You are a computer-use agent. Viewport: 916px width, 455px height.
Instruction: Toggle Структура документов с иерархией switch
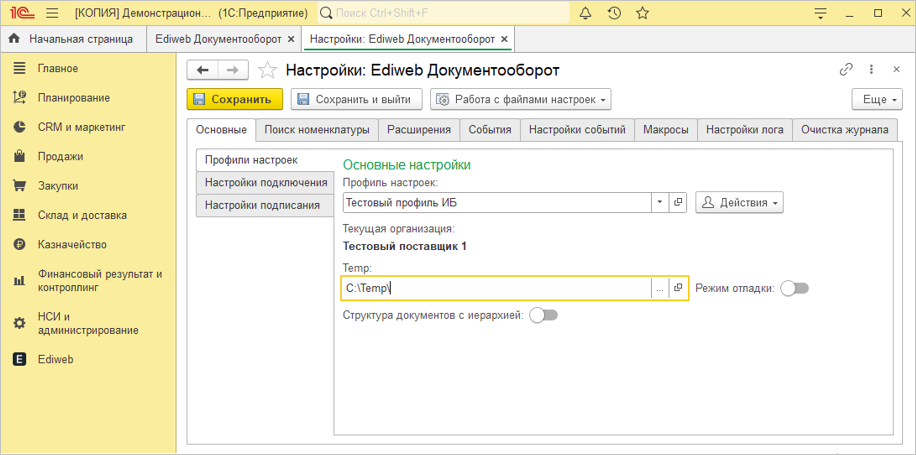(543, 315)
